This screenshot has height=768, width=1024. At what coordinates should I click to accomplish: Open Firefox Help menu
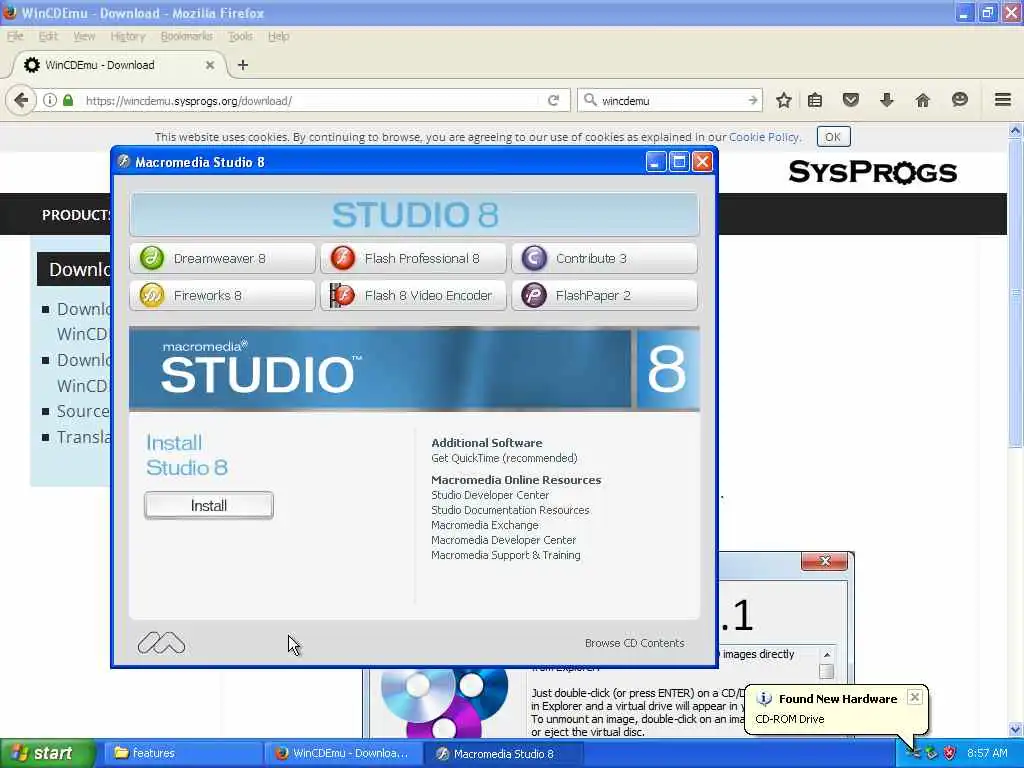click(279, 37)
